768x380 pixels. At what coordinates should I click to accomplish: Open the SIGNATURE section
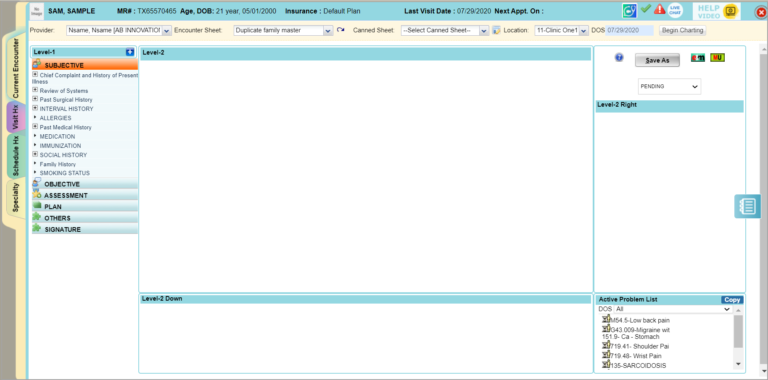point(85,229)
